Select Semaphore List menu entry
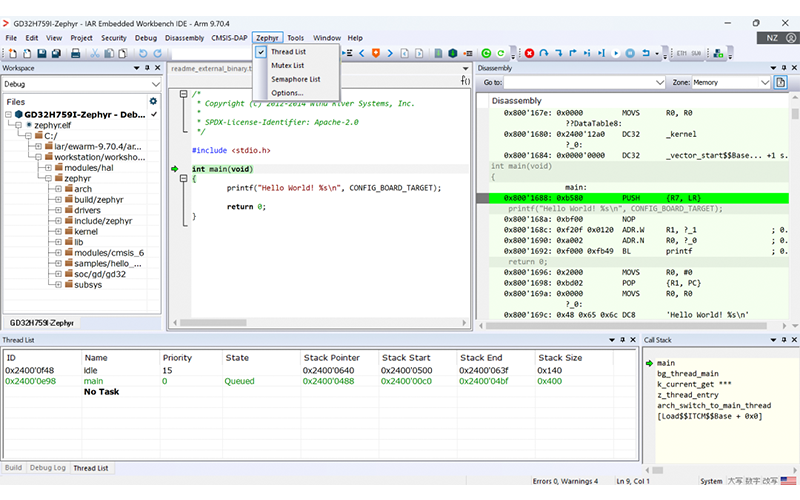This screenshot has height=500, width=800. tap(296, 79)
